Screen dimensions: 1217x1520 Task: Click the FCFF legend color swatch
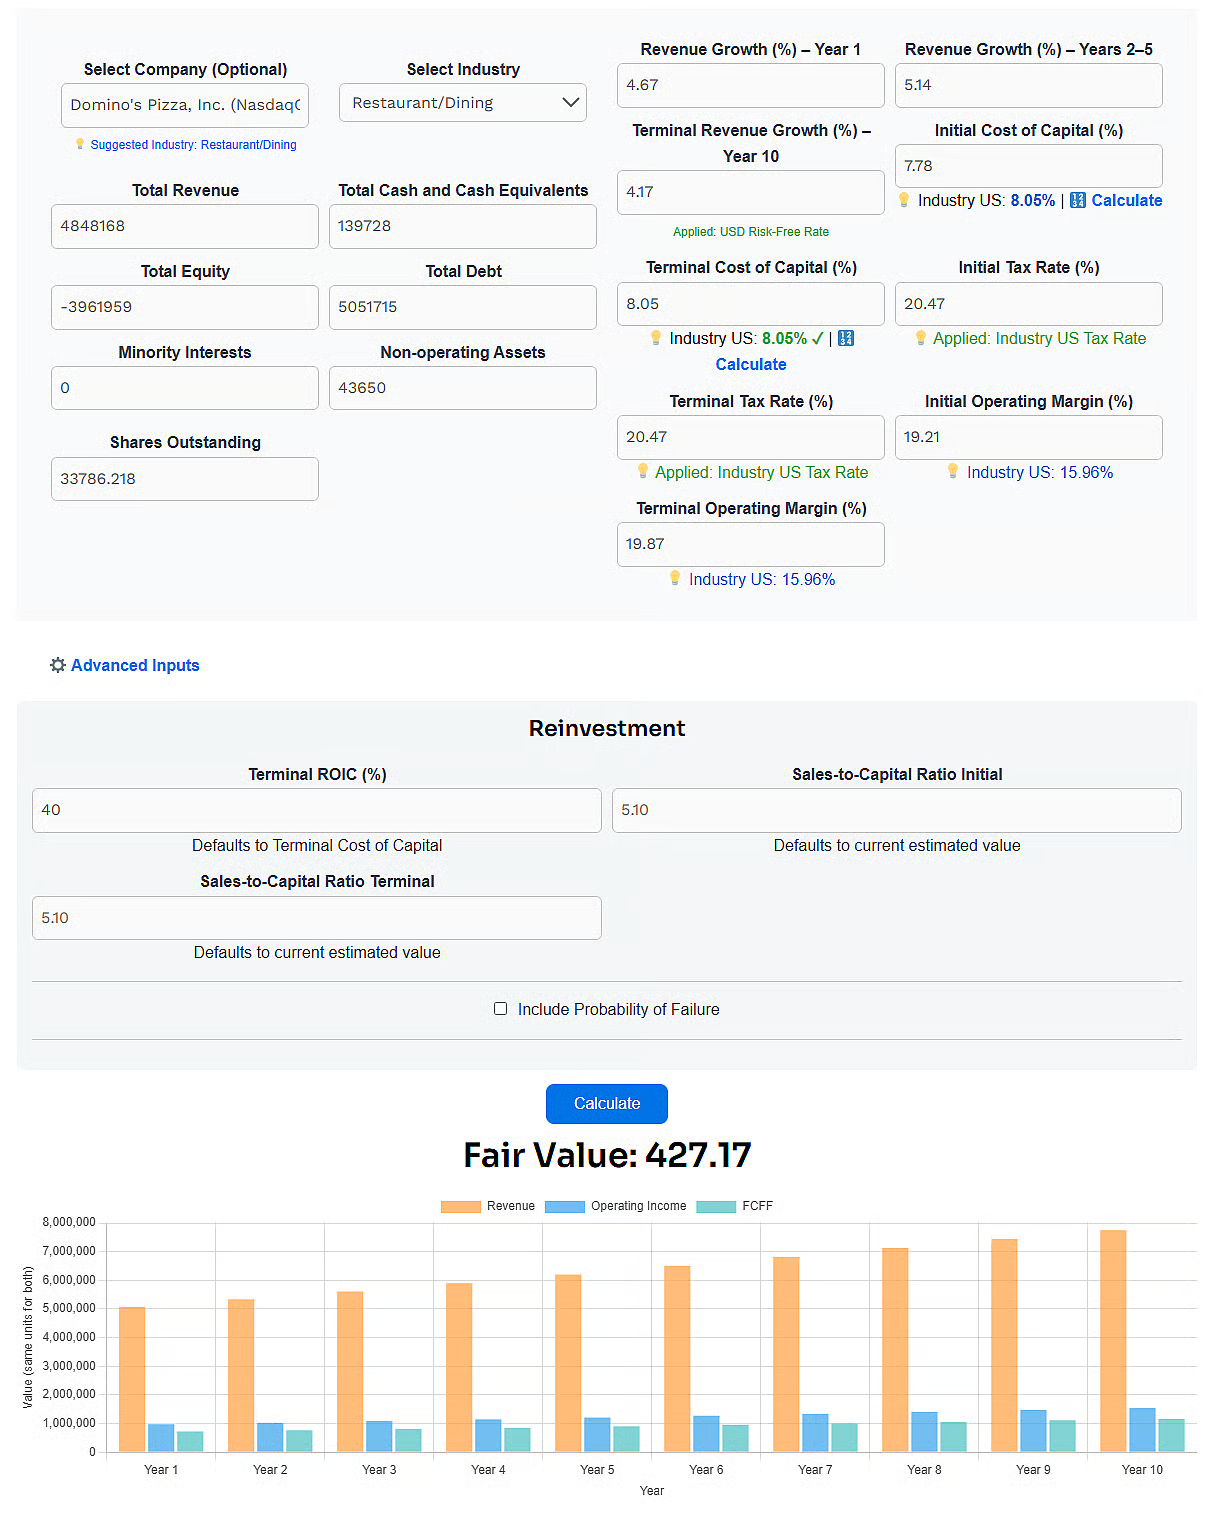[716, 1206]
